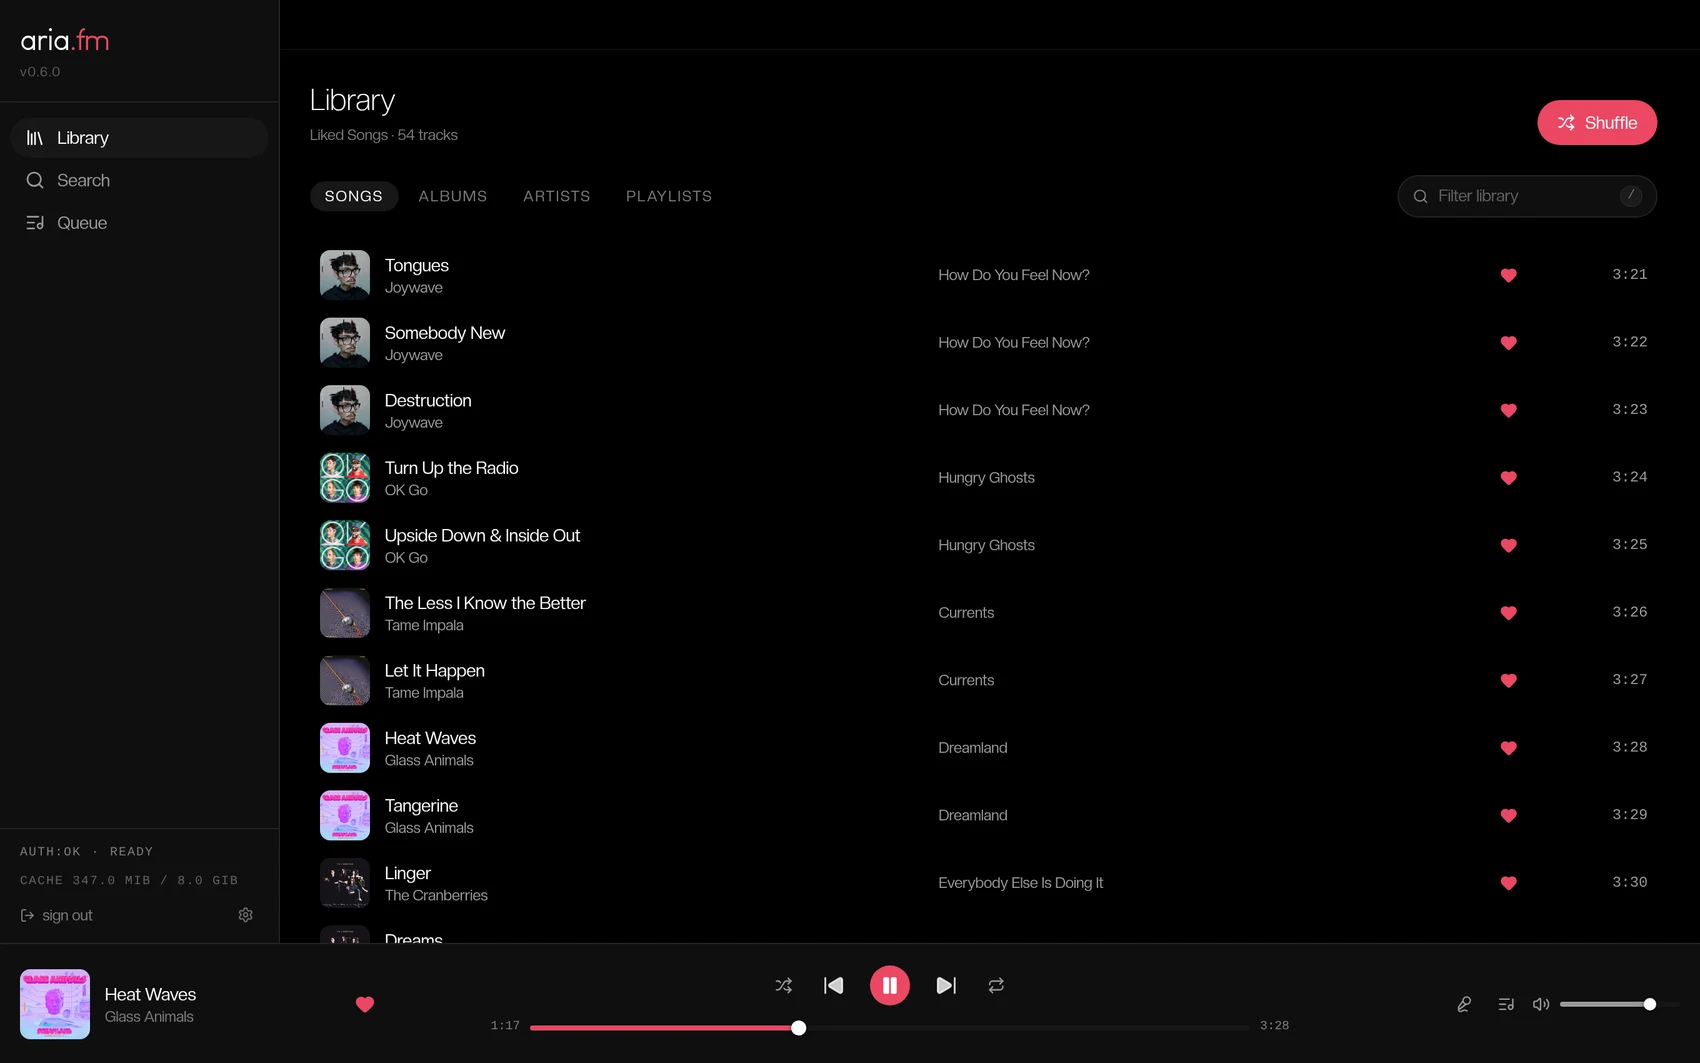Open album Hungry Ghosts on Turn Up the Radio row
This screenshot has height=1063, width=1700.
(986, 478)
